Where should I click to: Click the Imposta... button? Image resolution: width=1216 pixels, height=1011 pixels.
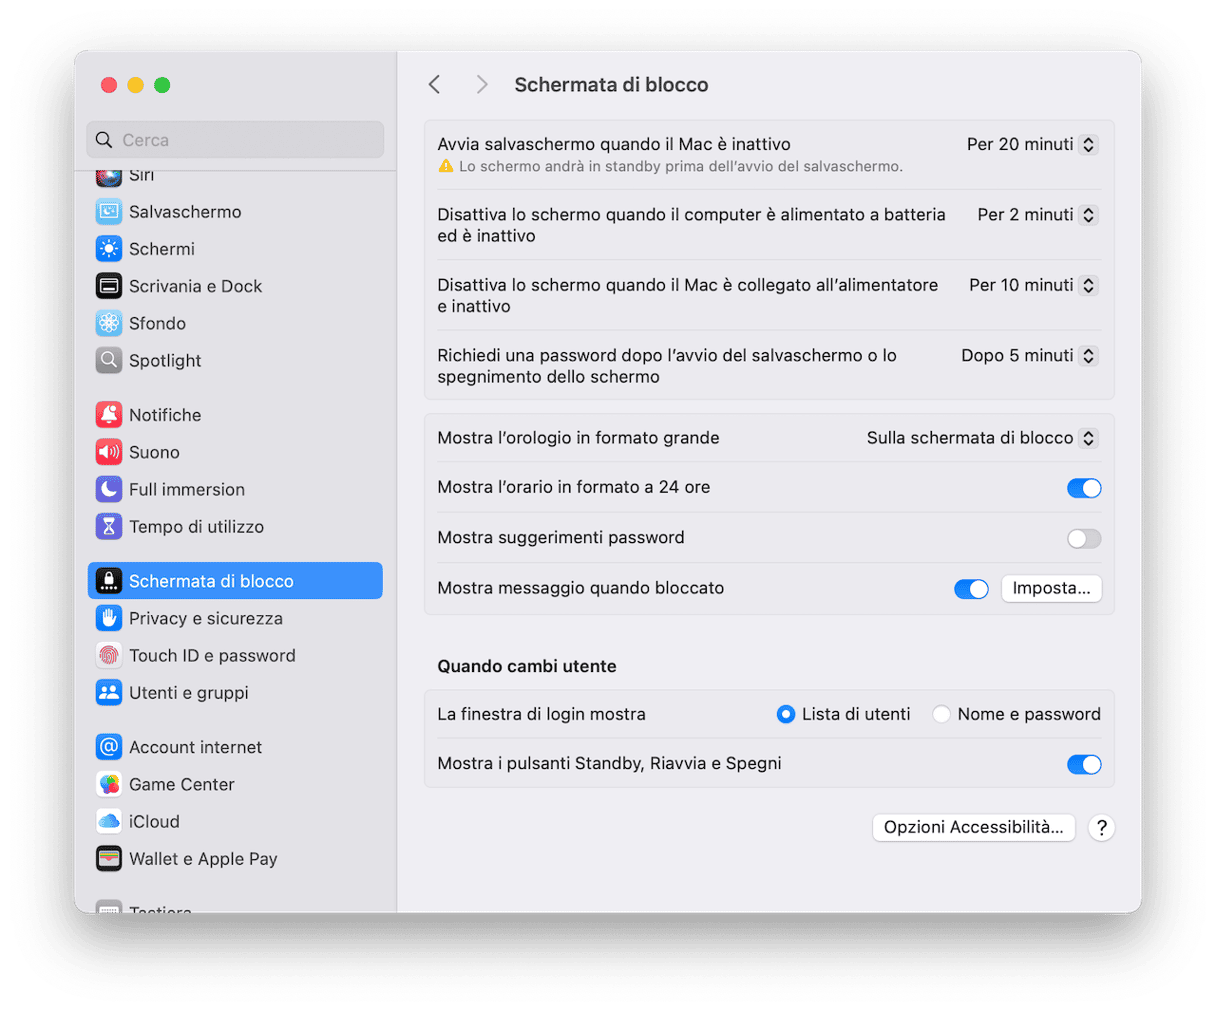1051,588
